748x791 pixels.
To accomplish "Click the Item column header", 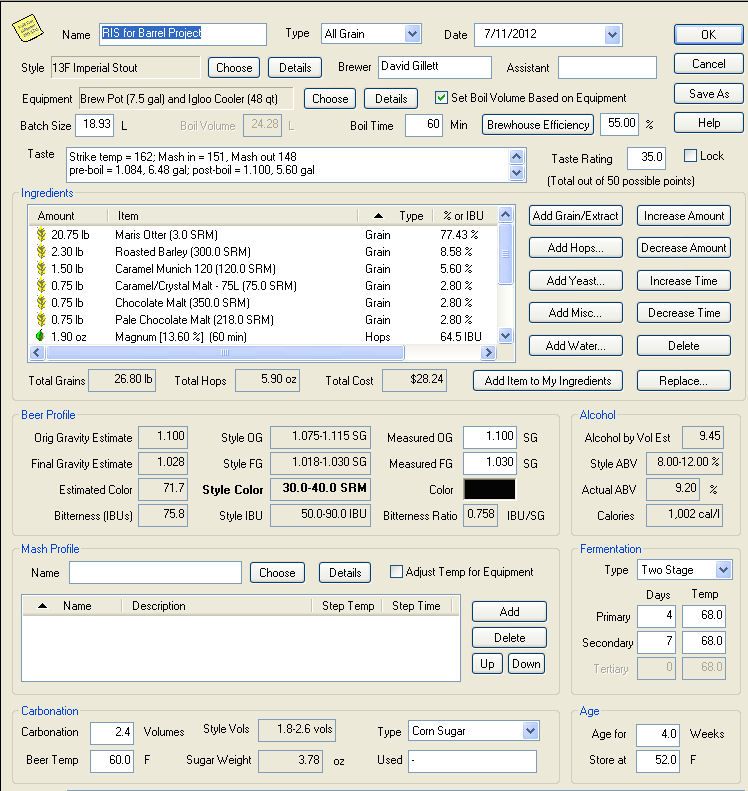I will 232,216.
